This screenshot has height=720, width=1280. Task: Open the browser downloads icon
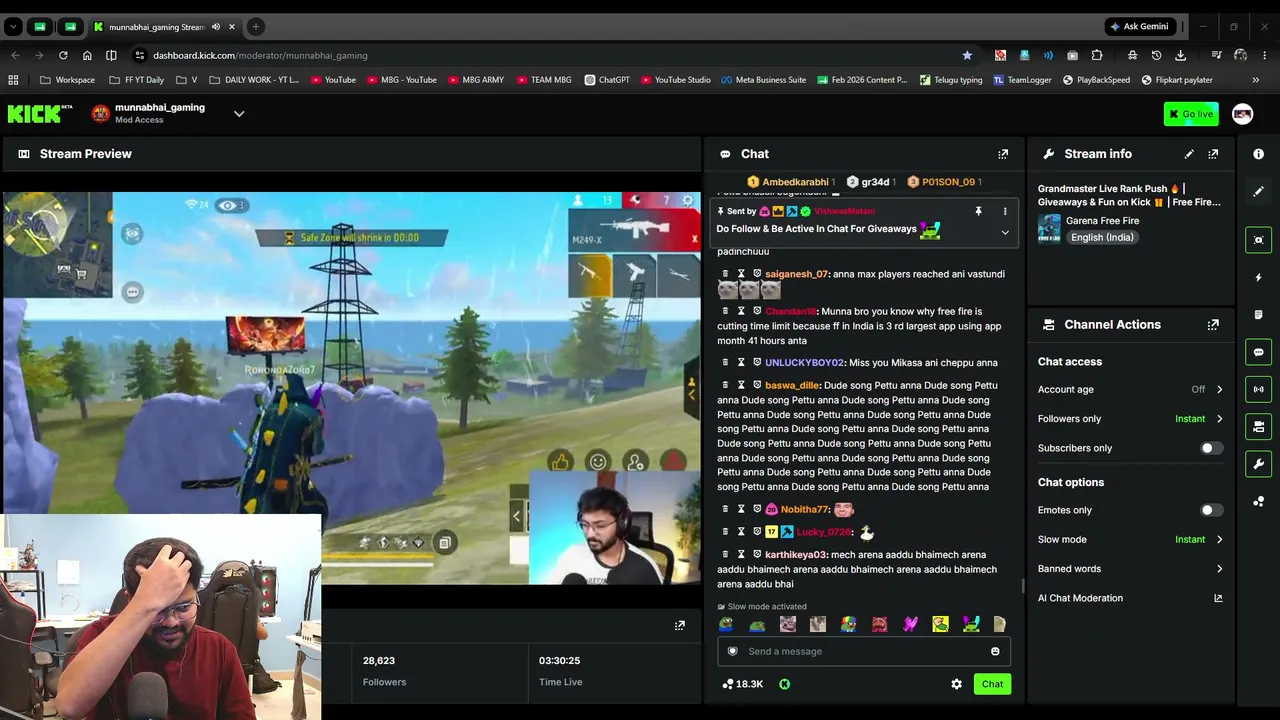(x=1181, y=55)
